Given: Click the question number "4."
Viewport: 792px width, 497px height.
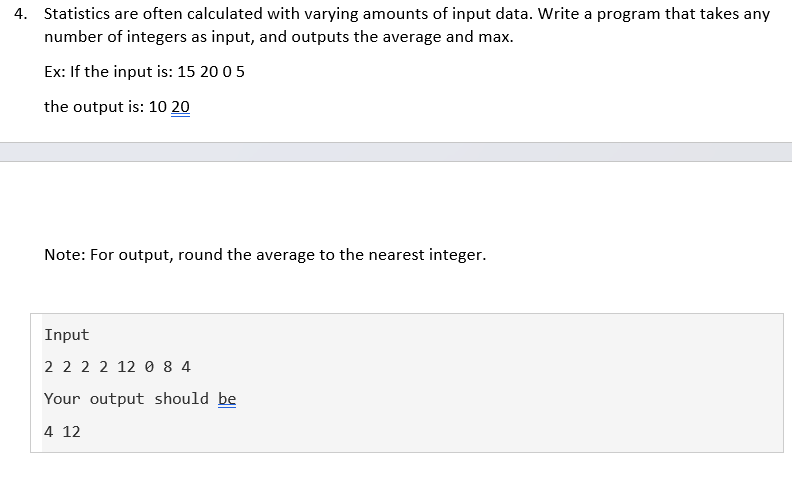Looking at the screenshot, I should coord(20,14).
